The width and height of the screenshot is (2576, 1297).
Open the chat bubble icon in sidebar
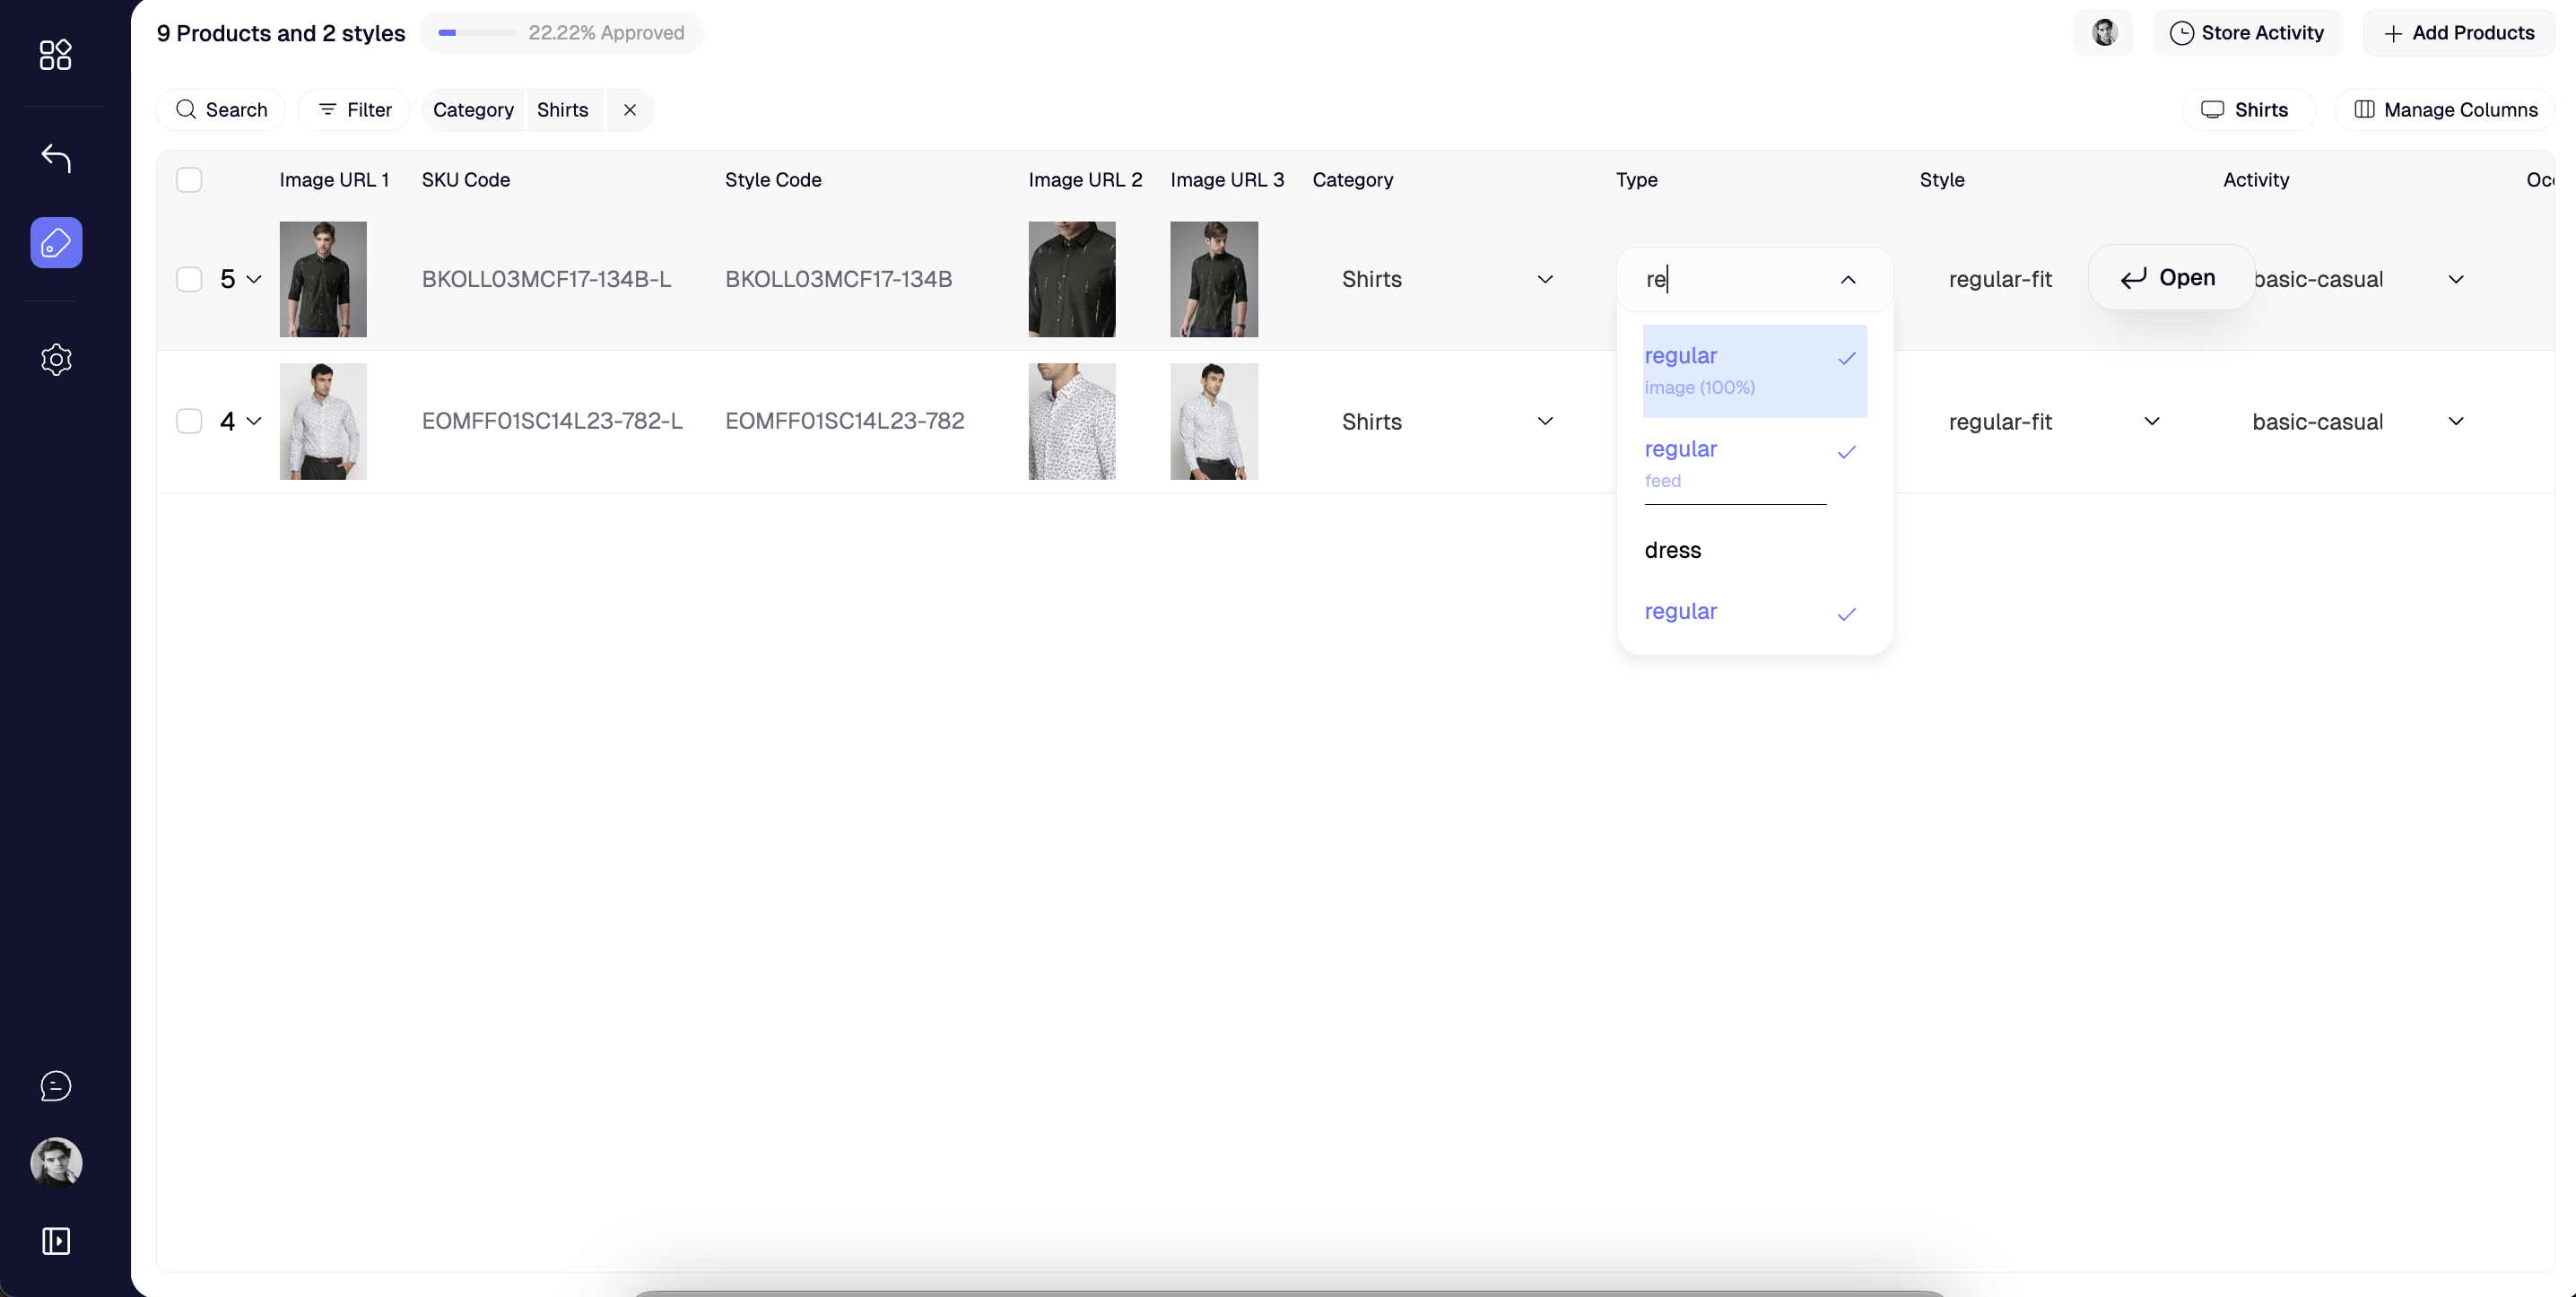[x=56, y=1085]
